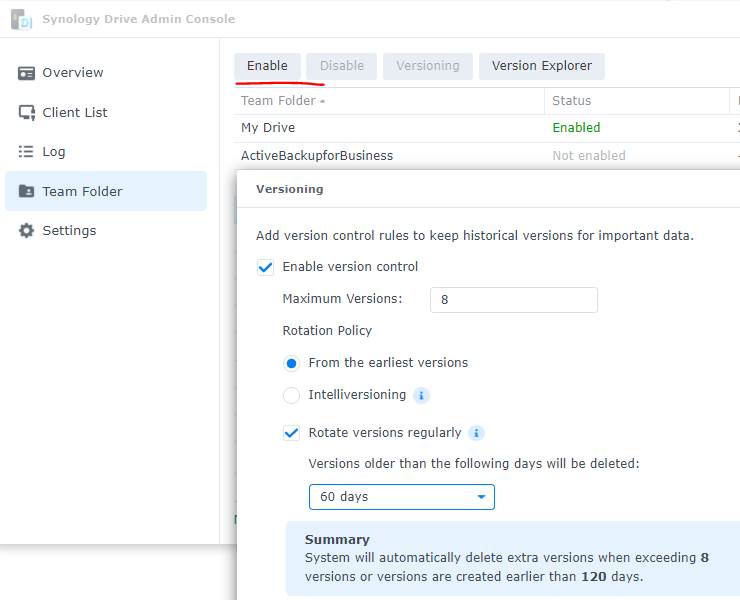Click the Rotation Policy label
This screenshot has width=740, height=600.
pos(327,331)
